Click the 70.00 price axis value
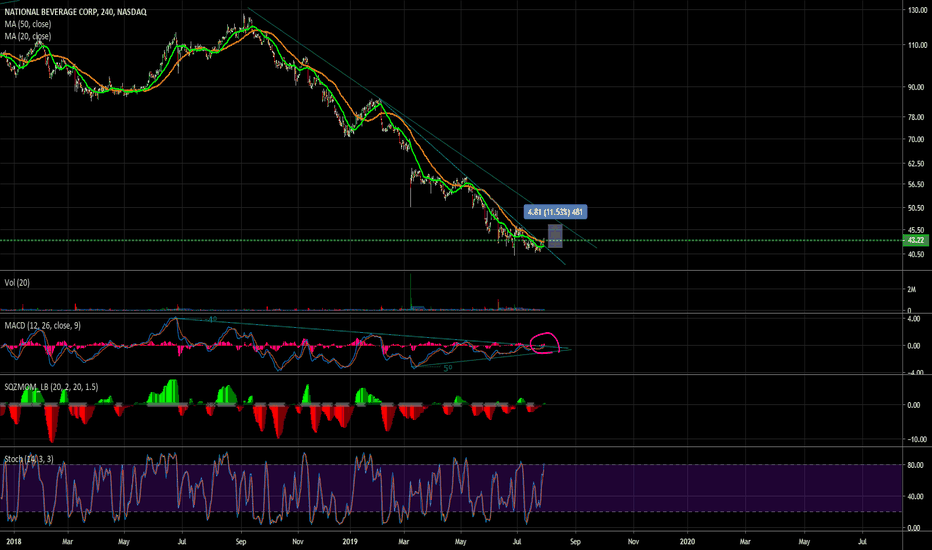 [917, 139]
